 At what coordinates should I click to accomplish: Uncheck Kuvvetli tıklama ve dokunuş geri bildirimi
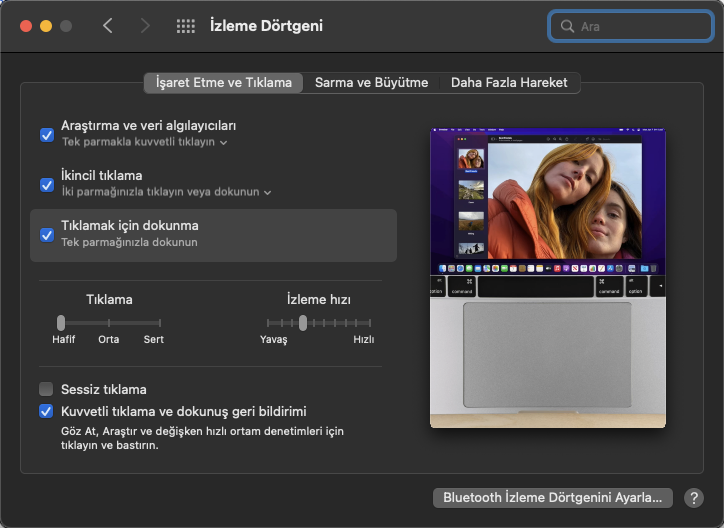(x=46, y=411)
